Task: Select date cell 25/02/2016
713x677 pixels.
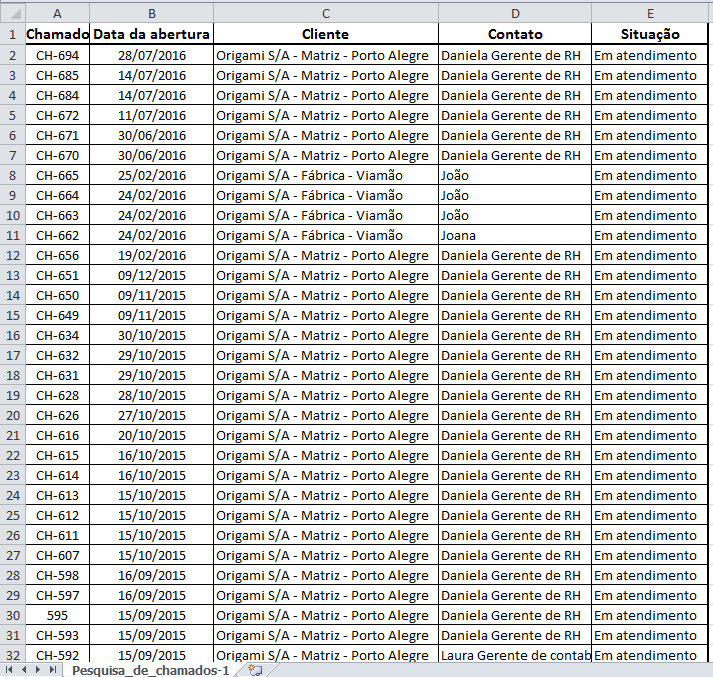Action: (x=151, y=176)
